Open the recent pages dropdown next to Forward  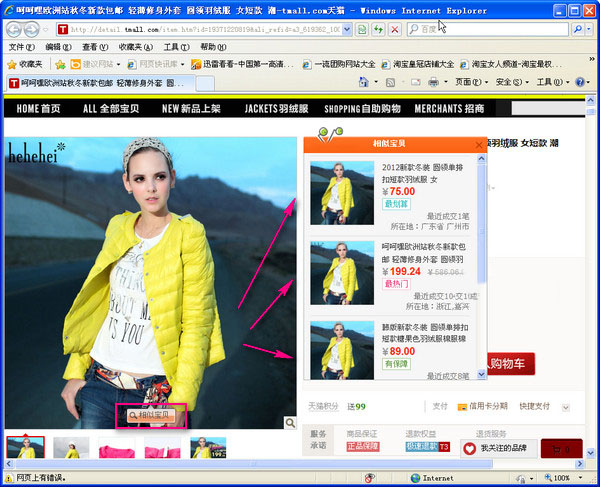pyautogui.click(x=46, y=29)
